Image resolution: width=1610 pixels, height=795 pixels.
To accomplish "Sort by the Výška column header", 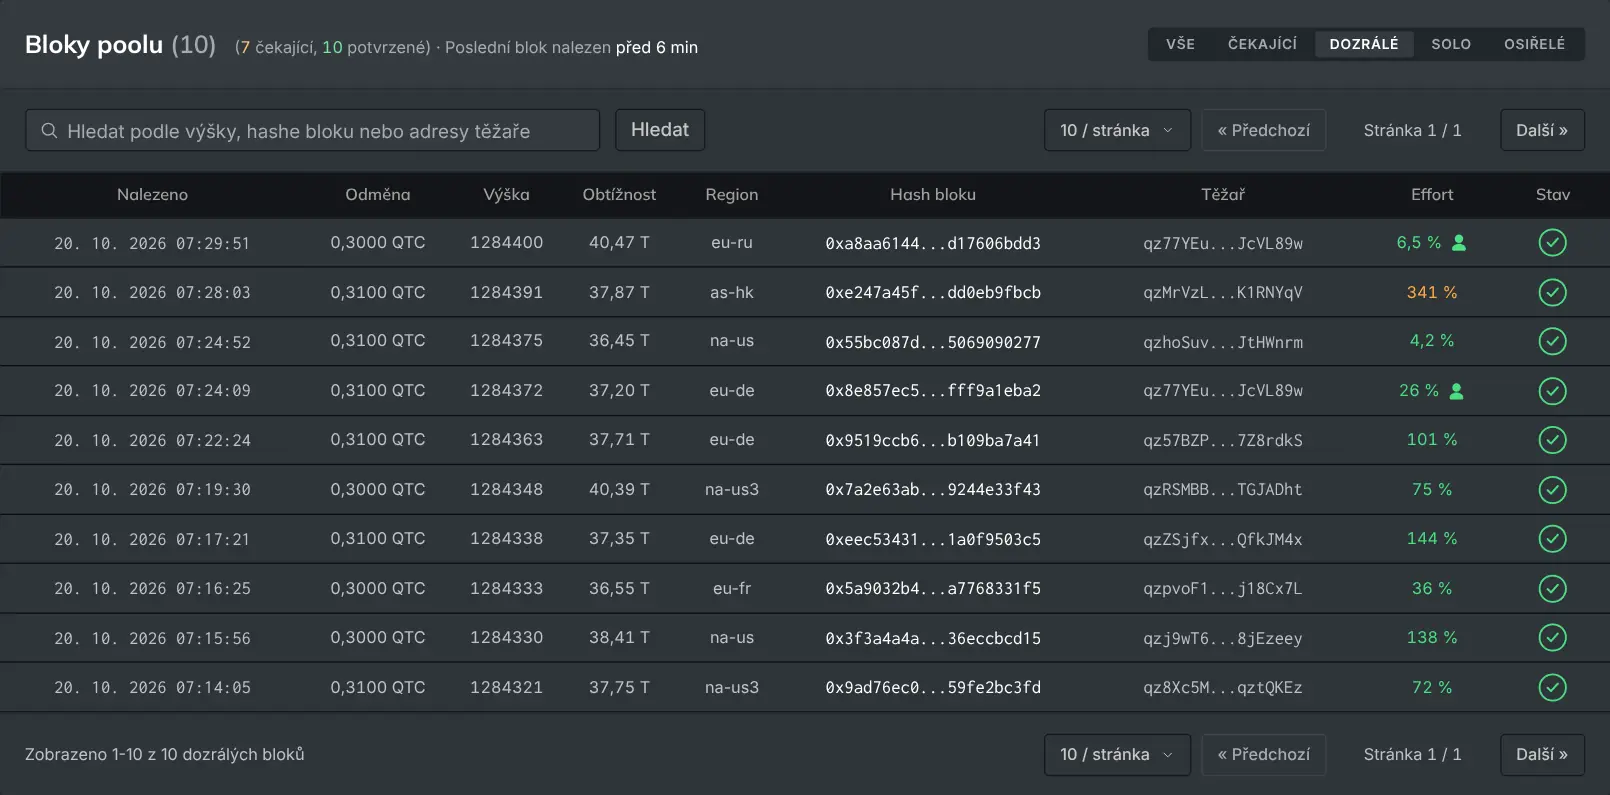I will coord(506,195).
